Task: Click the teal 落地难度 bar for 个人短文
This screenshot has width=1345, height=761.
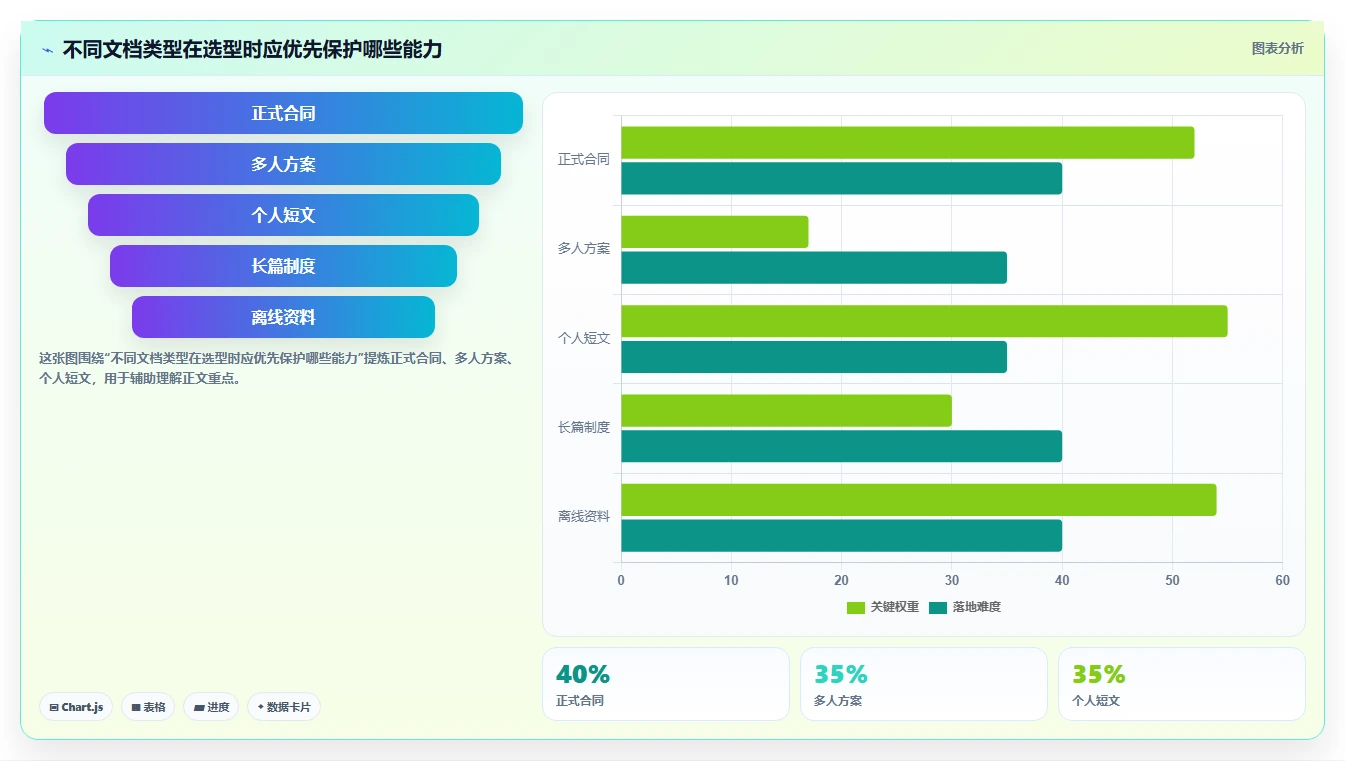Action: pos(814,357)
